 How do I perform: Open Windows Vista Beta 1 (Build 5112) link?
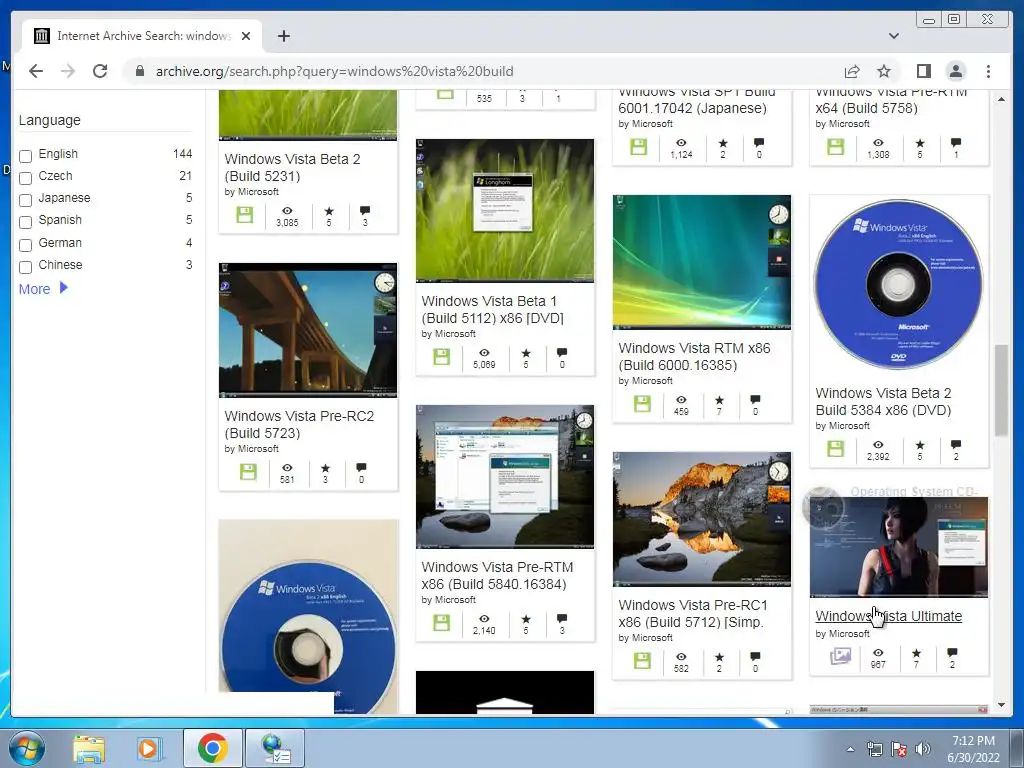pos(492,310)
